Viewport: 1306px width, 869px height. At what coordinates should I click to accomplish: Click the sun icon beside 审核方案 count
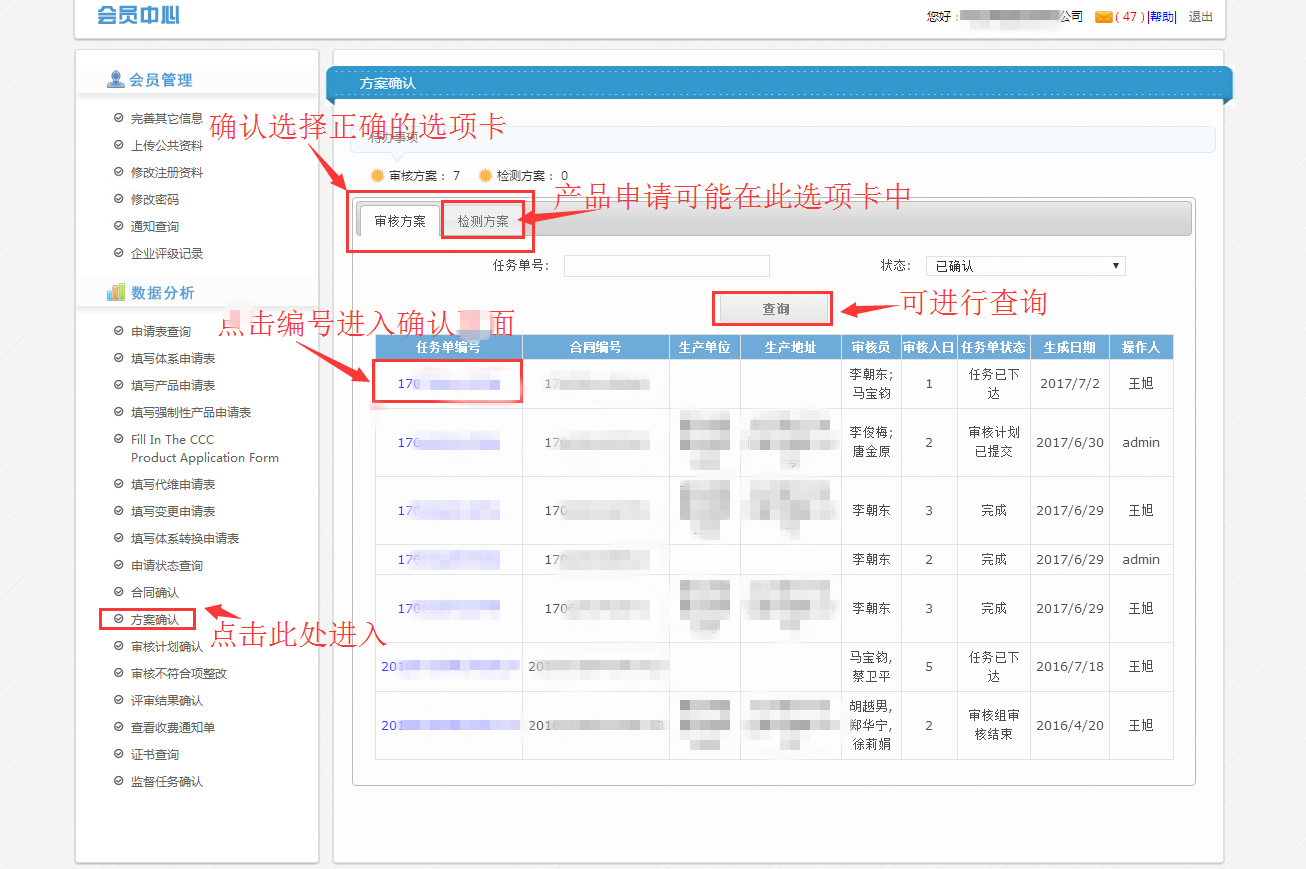377,176
